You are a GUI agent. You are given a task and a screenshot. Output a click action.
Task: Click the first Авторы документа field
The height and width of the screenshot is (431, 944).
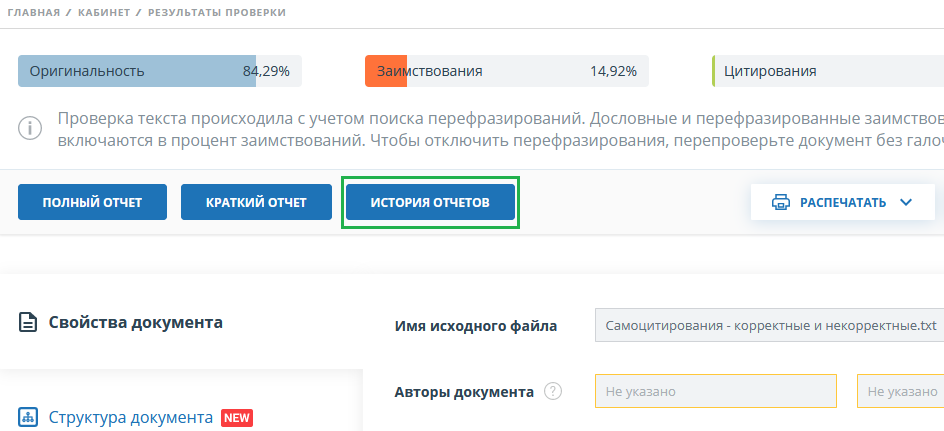tap(716, 392)
